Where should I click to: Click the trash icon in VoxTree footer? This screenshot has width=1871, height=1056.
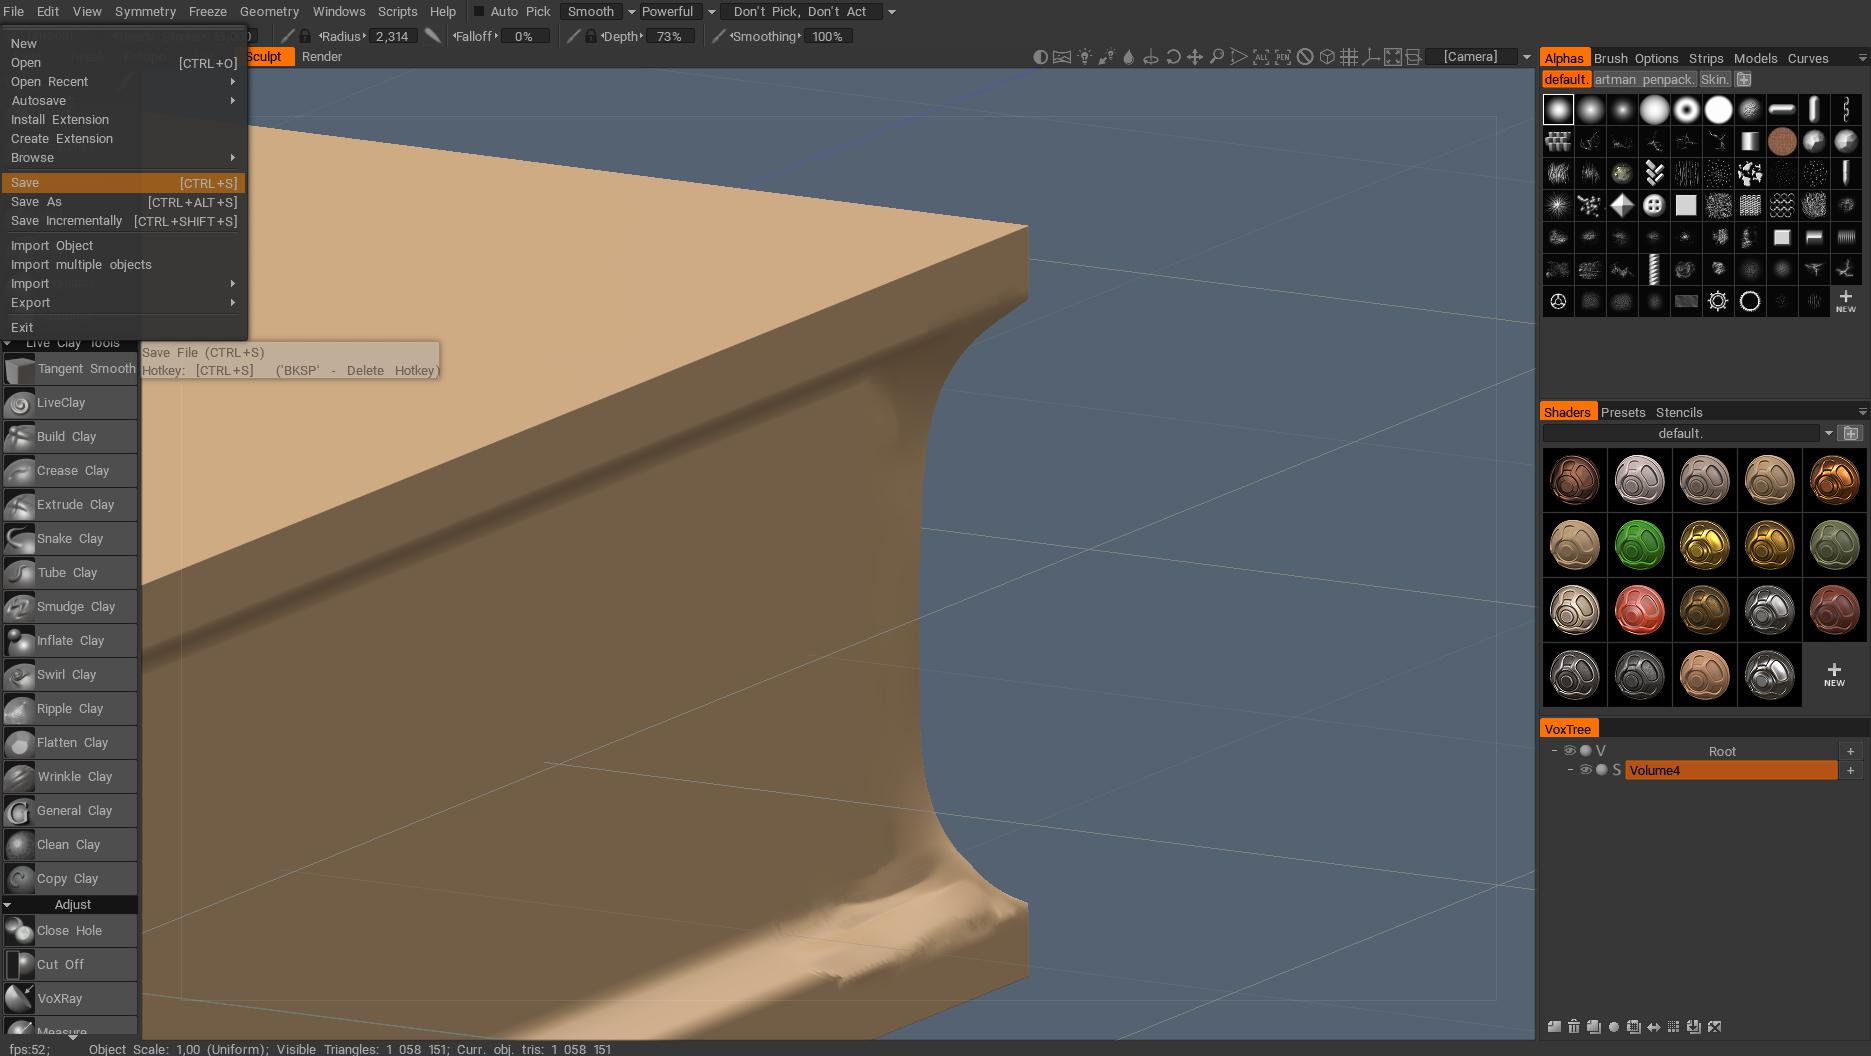click(x=1574, y=1027)
